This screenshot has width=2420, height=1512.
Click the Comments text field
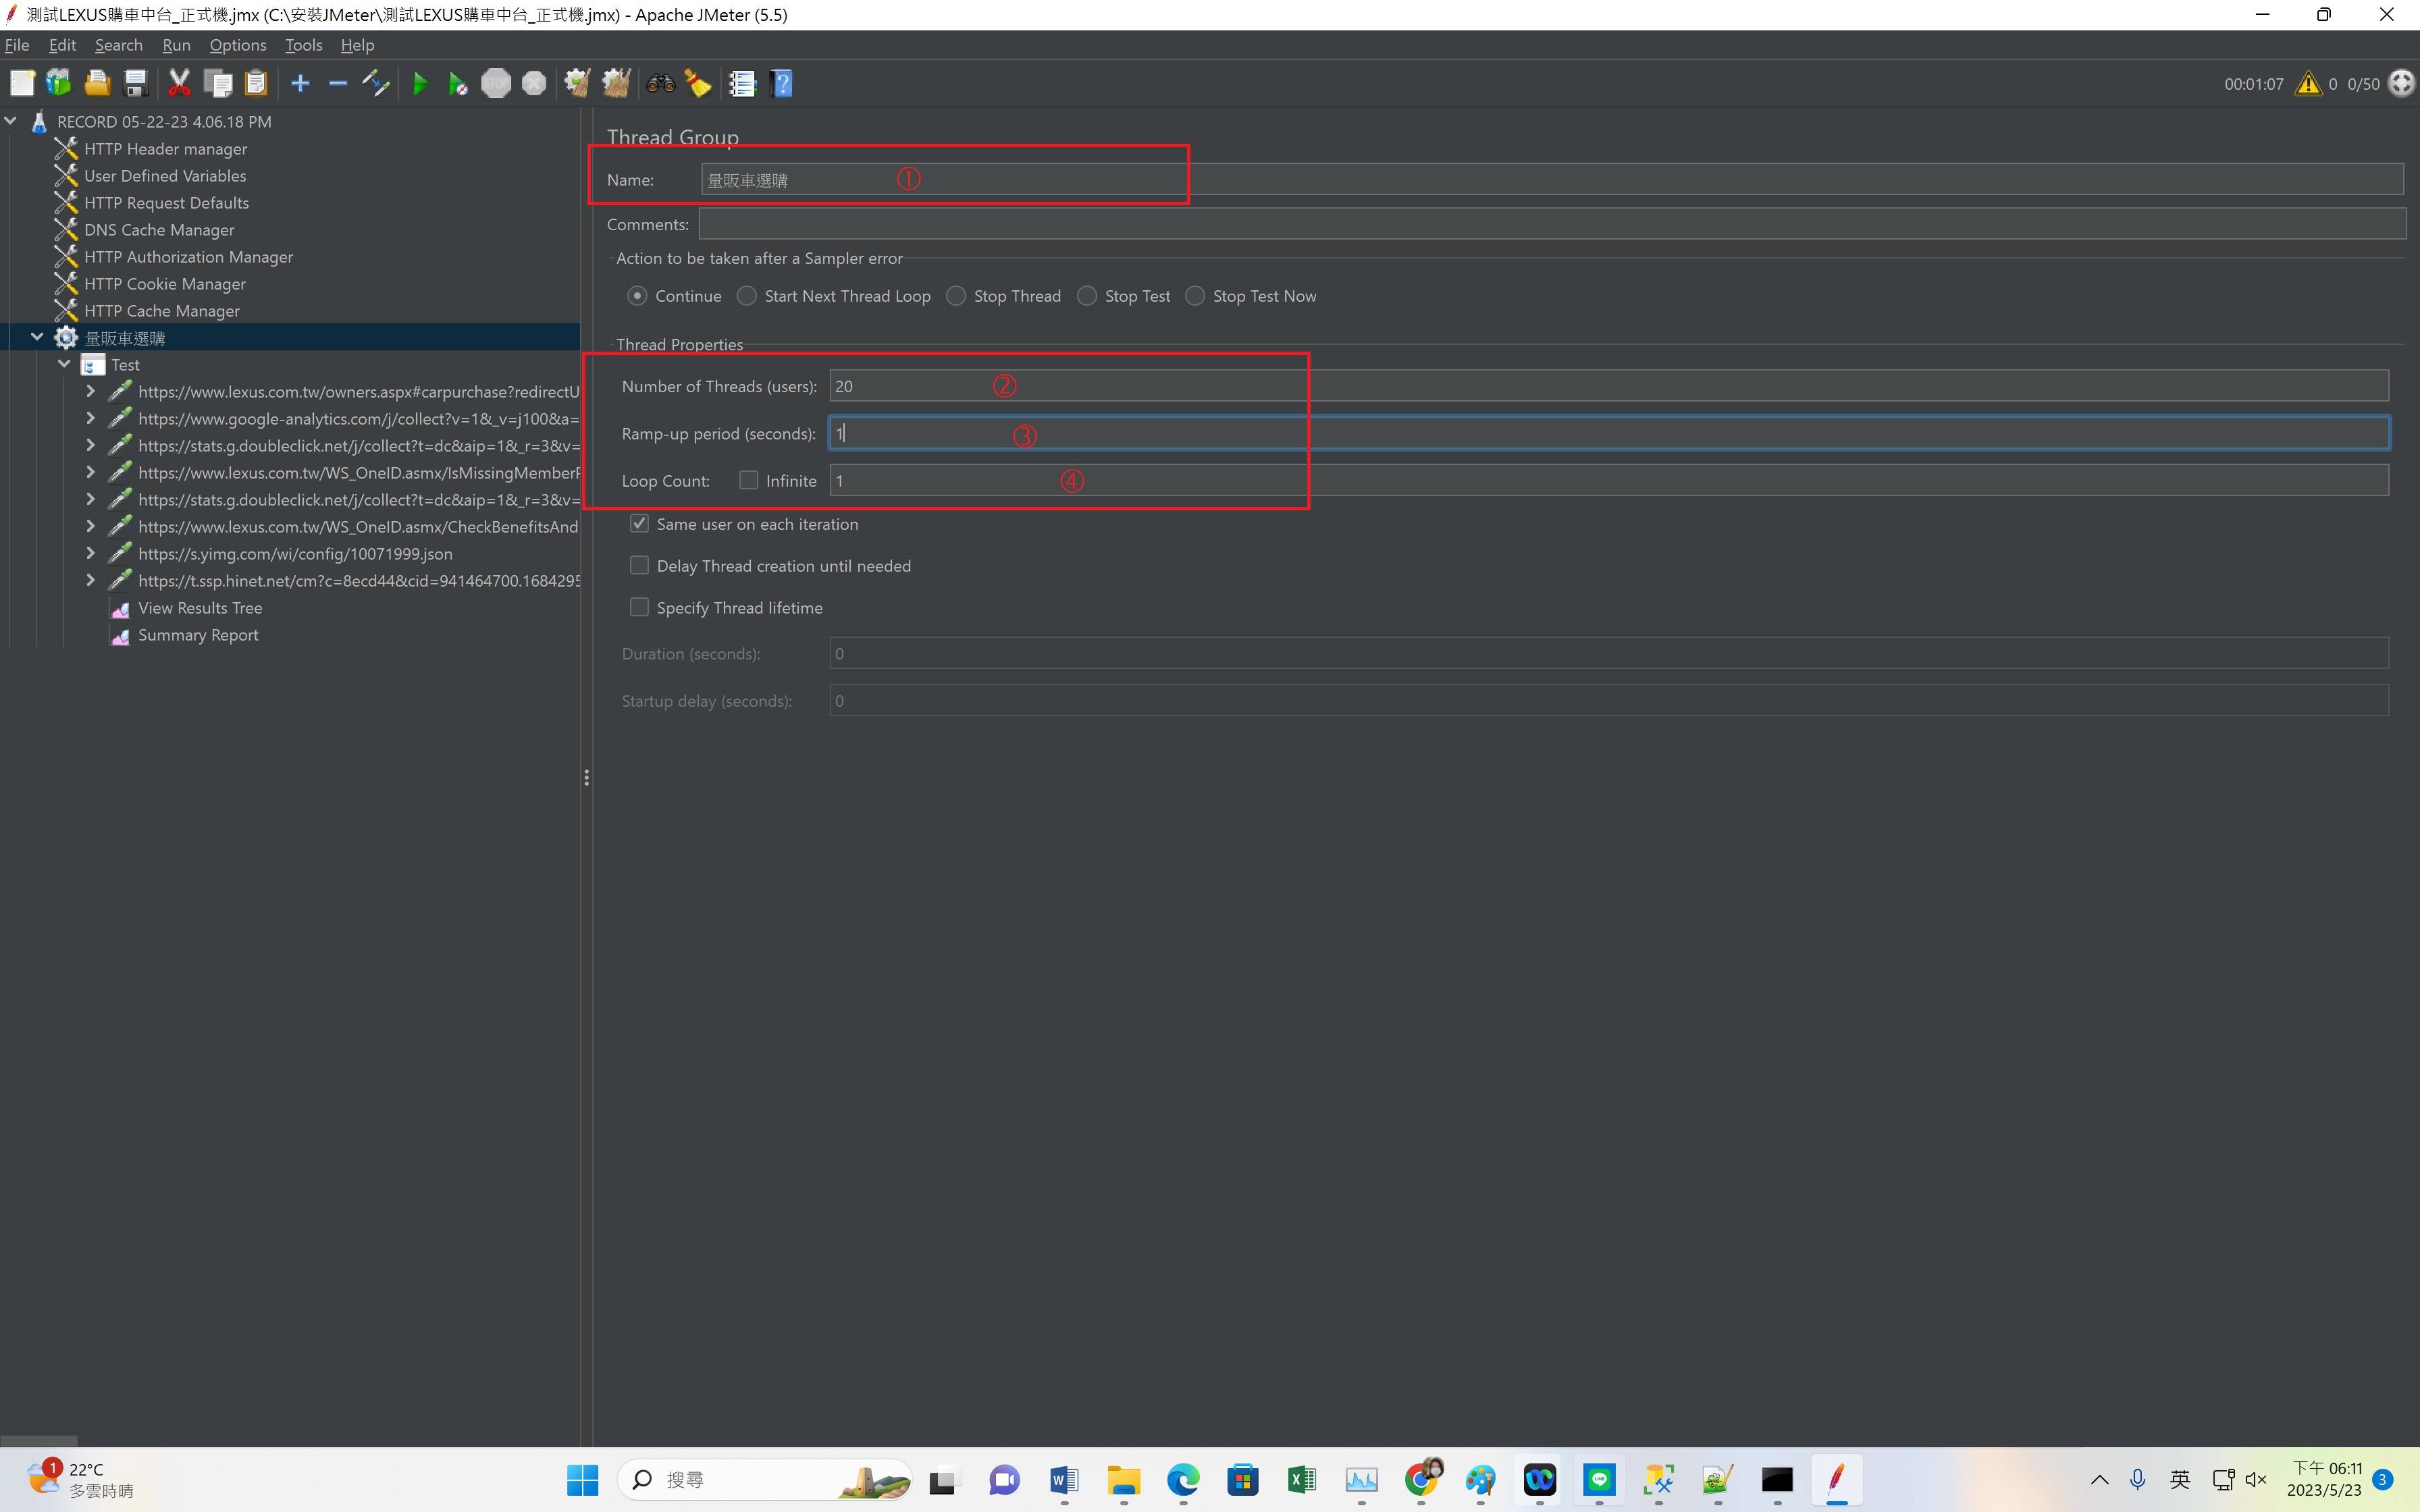point(1551,224)
